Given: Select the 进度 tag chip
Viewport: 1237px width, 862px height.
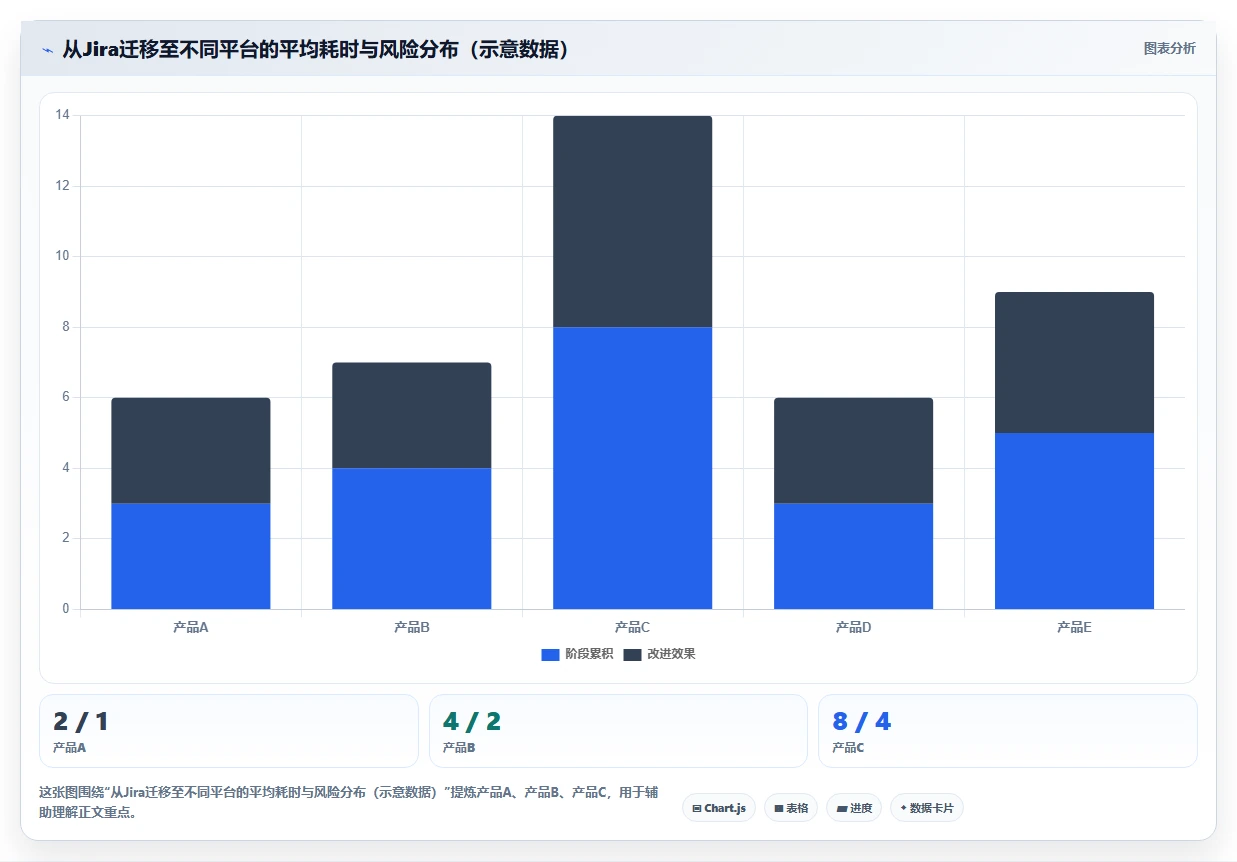Looking at the screenshot, I should click(x=854, y=808).
